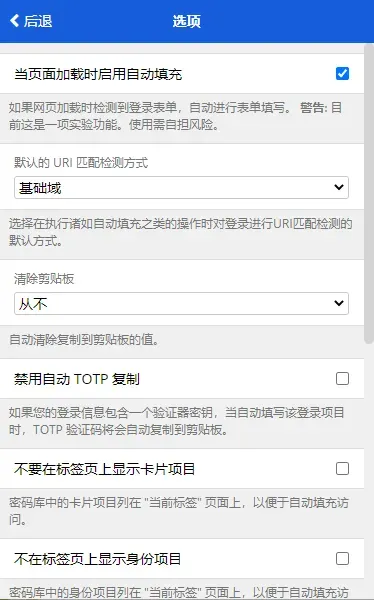Check 不要在标签页上显示卡片项目 checkbox
Image resolution: width=374 pixels, height=600 pixels.
click(x=342, y=468)
